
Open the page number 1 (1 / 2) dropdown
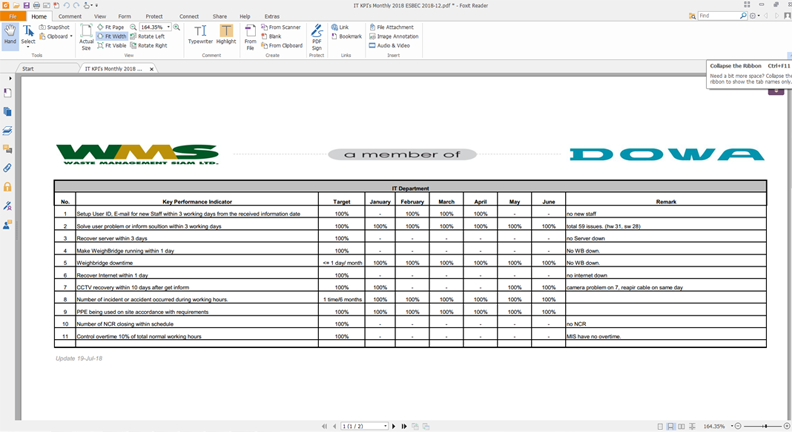385,426
